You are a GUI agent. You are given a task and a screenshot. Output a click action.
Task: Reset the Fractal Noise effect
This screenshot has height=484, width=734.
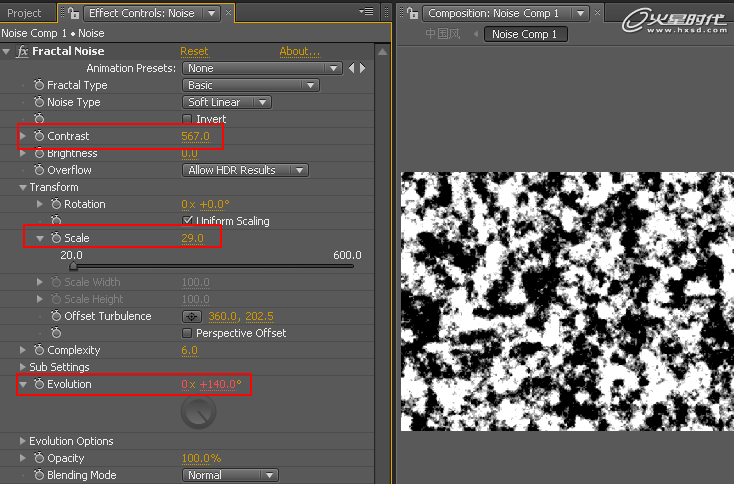point(194,51)
